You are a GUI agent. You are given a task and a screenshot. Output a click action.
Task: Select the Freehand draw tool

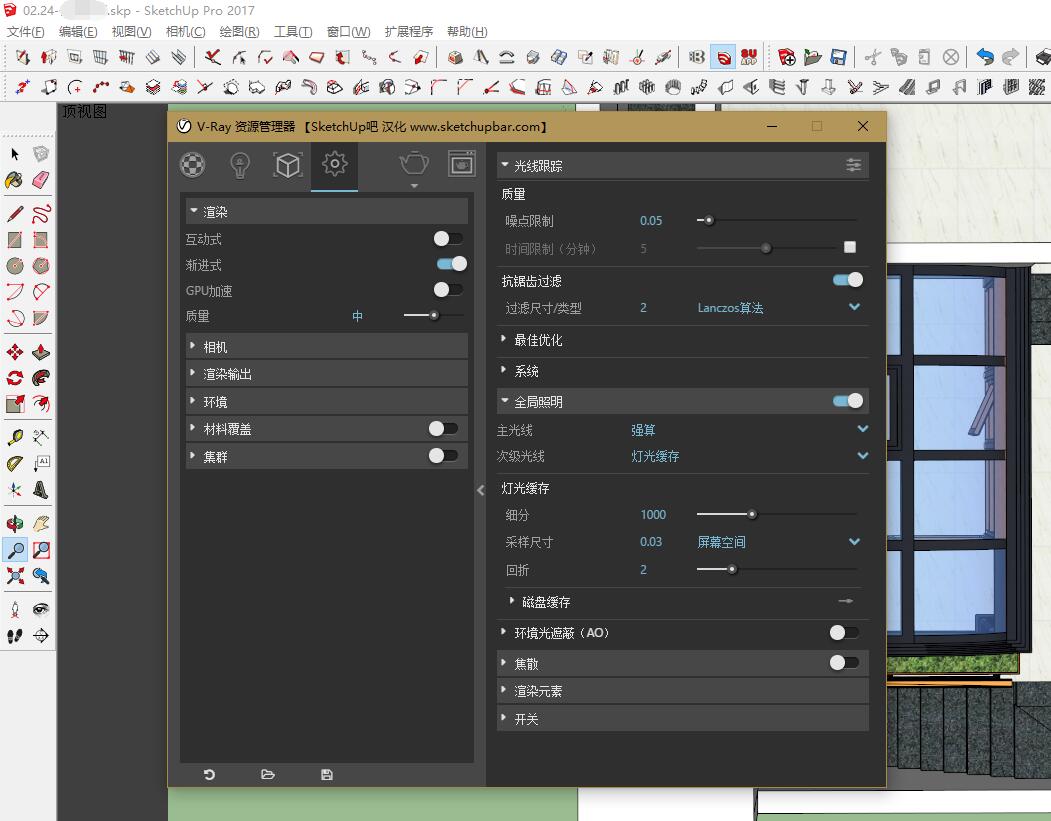click(41, 214)
